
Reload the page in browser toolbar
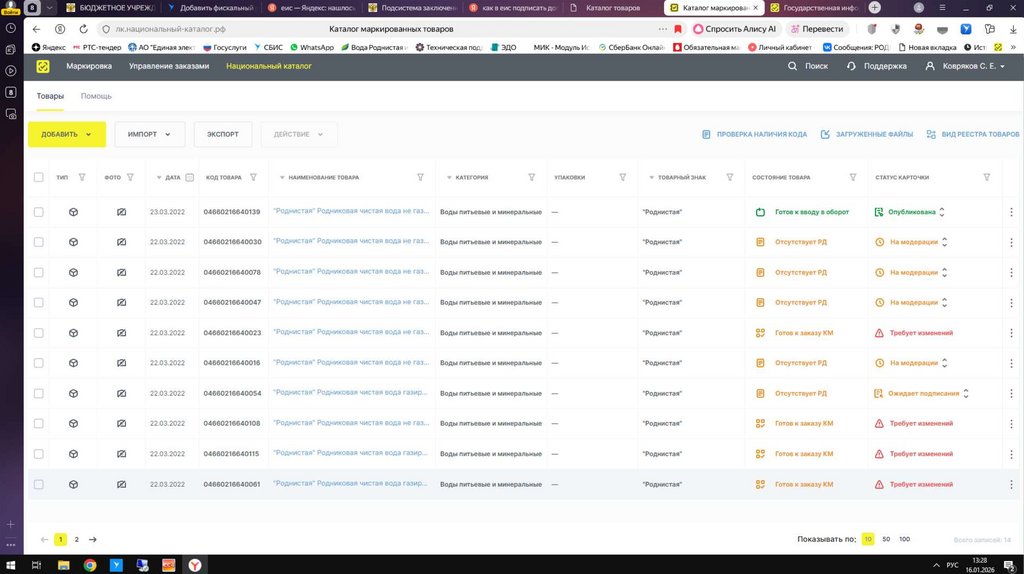point(84,29)
